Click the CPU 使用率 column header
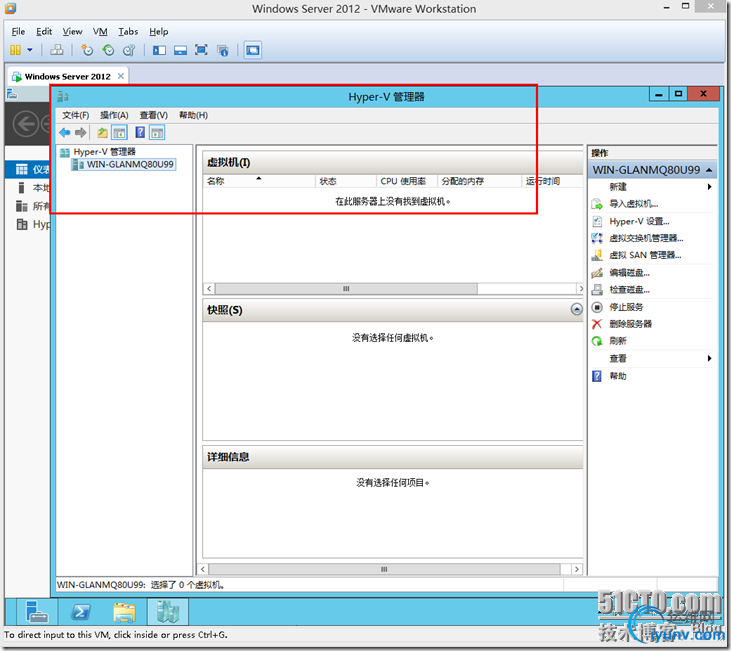This screenshot has width=731, height=651. click(x=407, y=181)
